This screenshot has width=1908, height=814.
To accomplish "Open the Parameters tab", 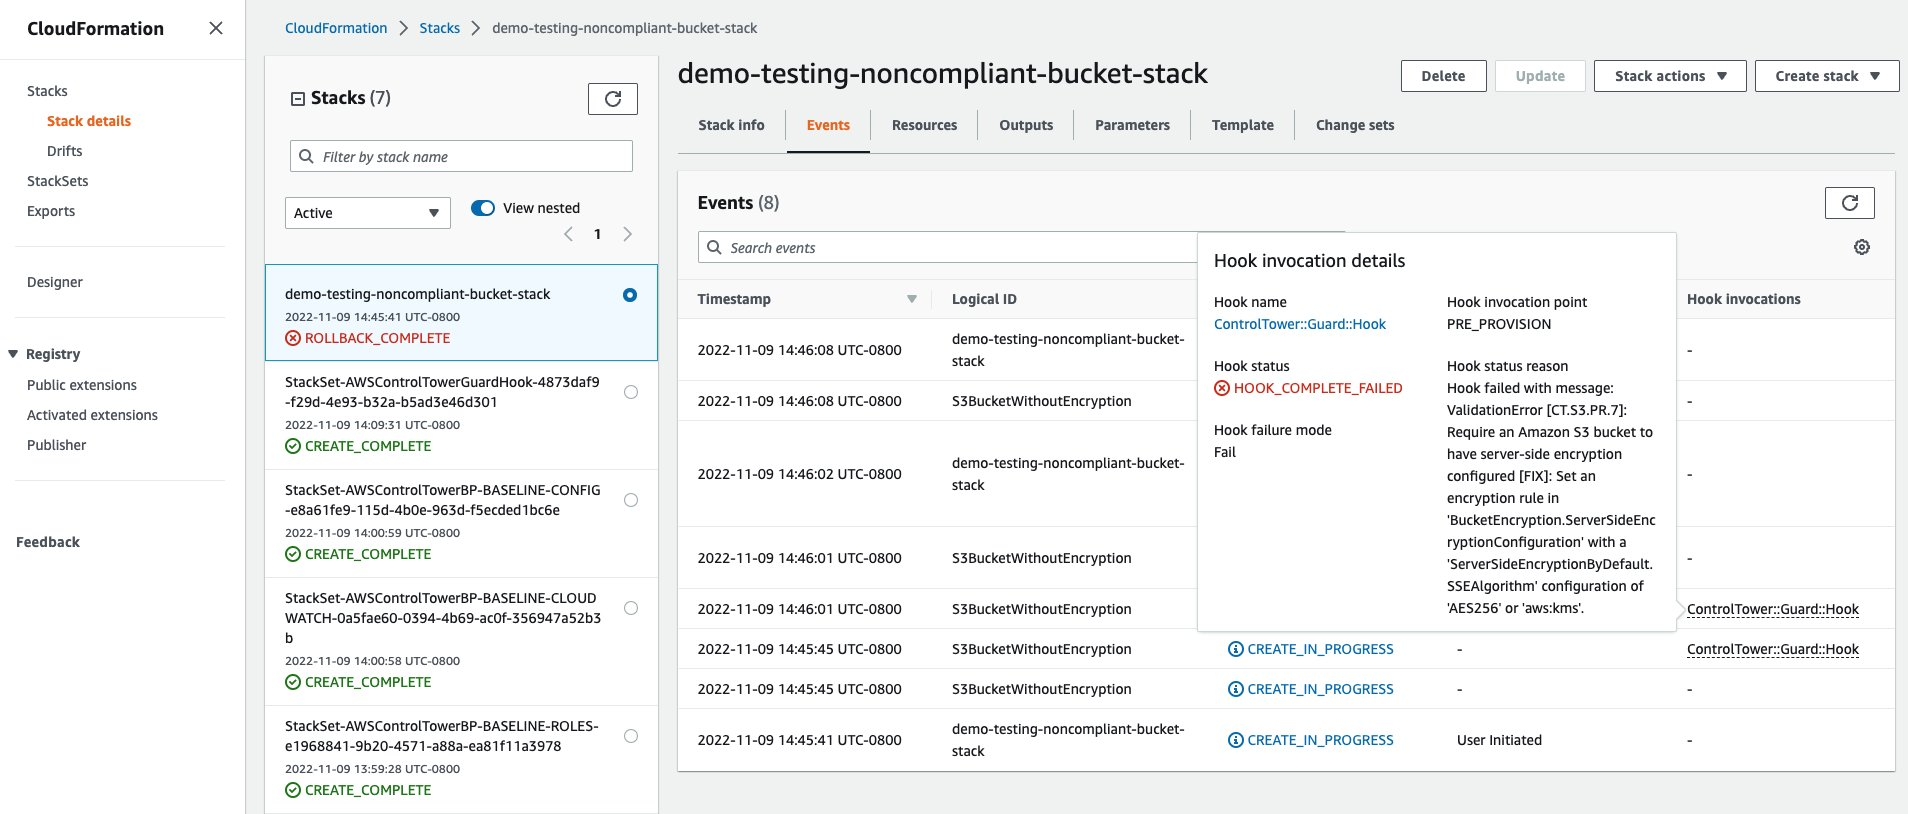I will (1132, 125).
